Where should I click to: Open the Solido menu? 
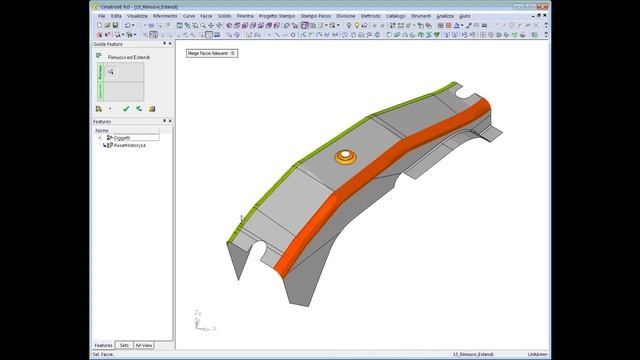tap(224, 16)
